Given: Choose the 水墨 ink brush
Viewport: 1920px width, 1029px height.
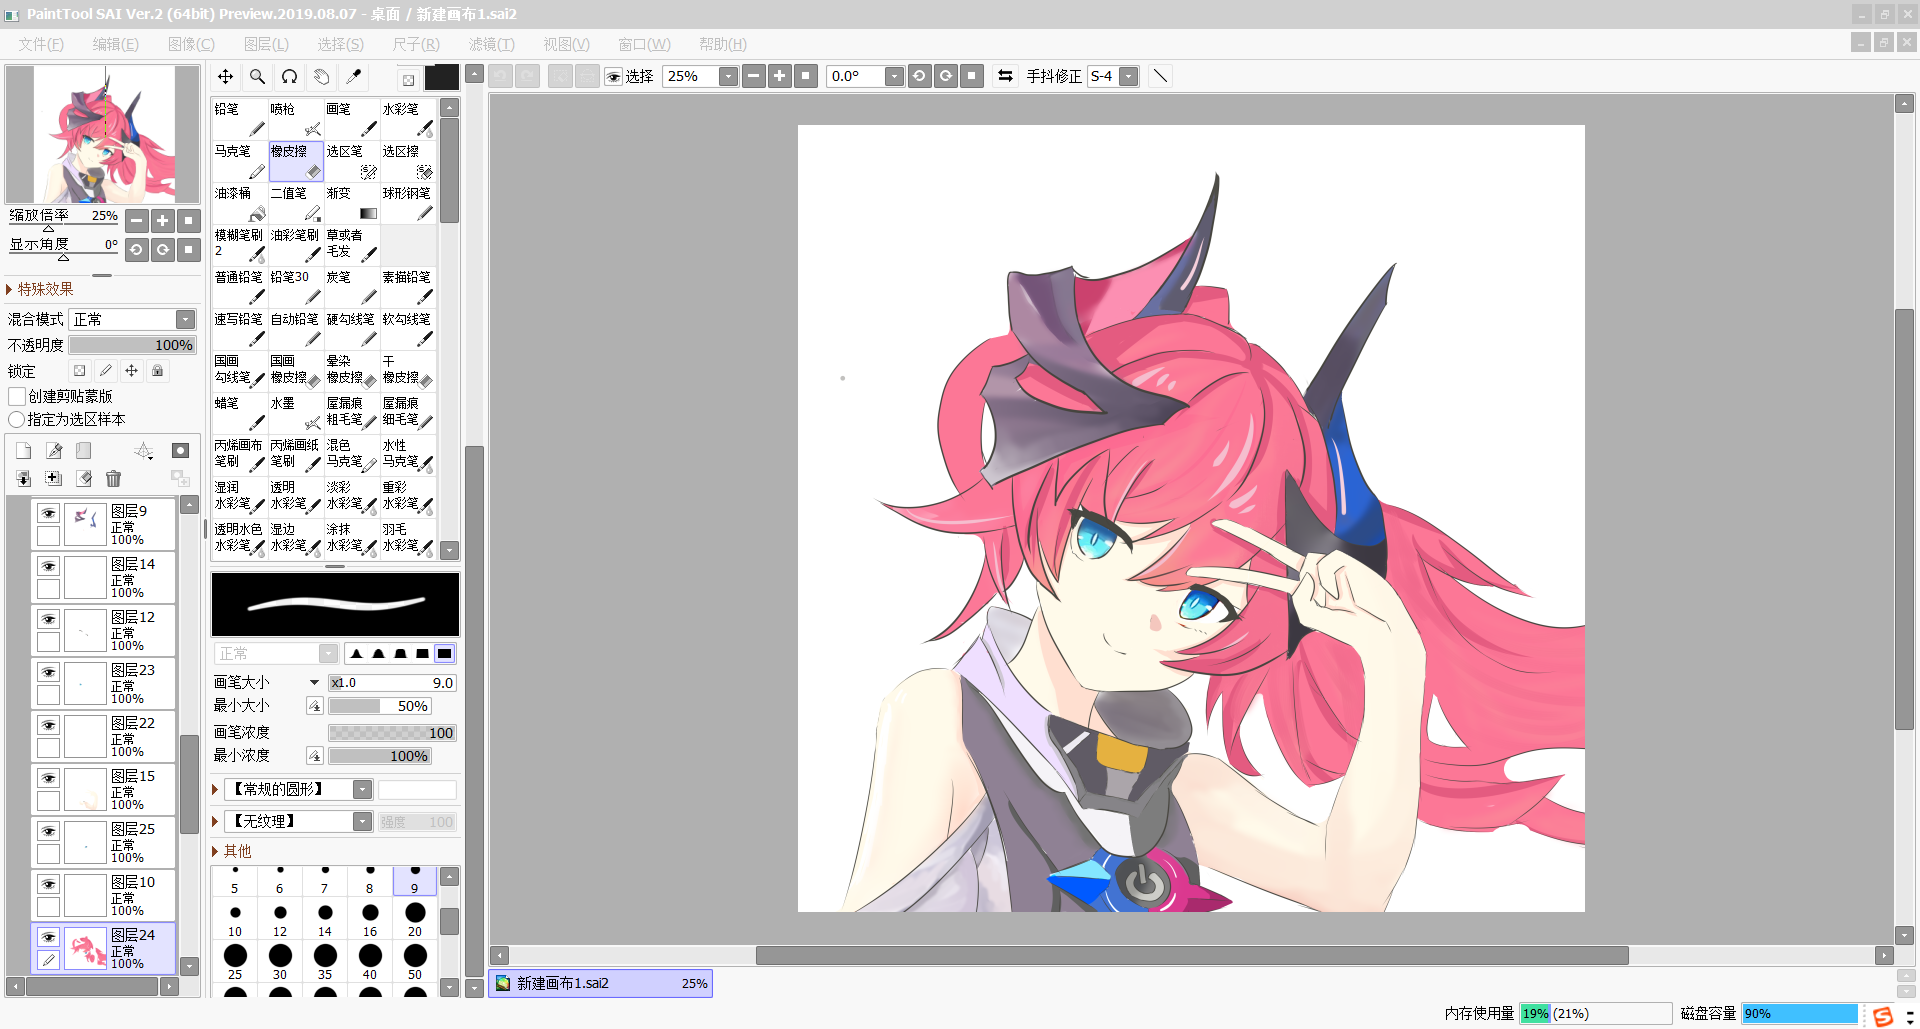Looking at the screenshot, I should [296, 413].
